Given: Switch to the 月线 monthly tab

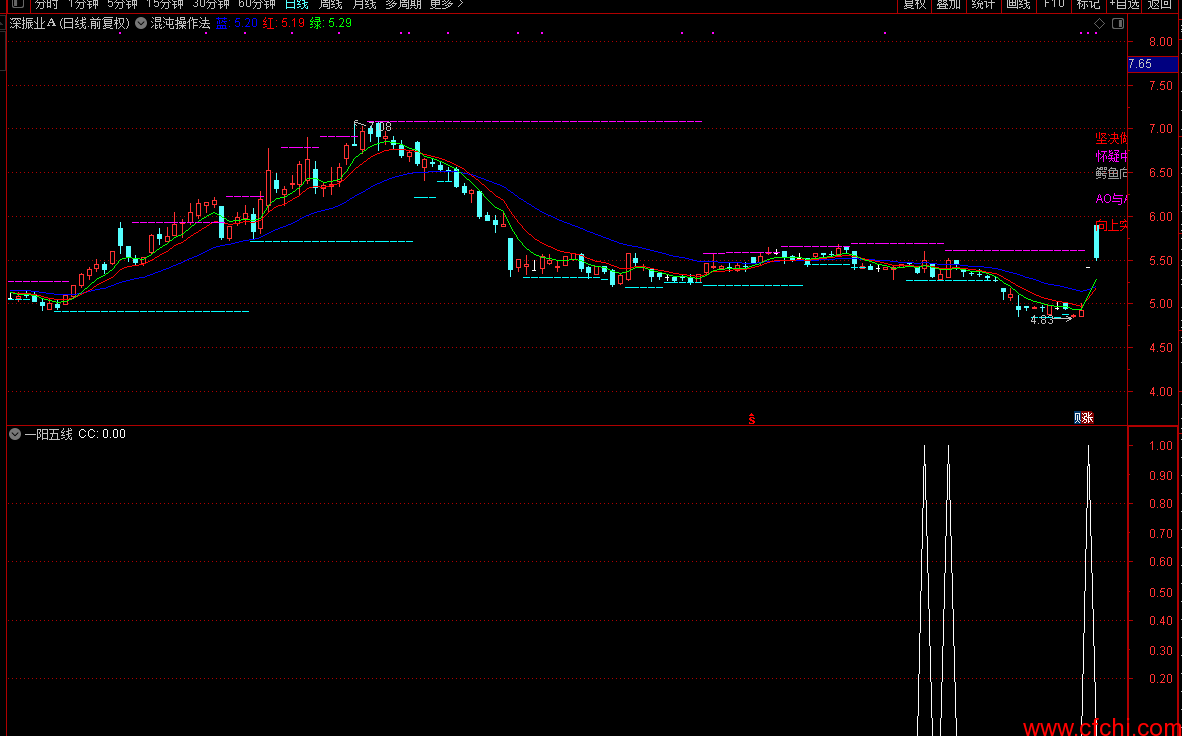Looking at the screenshot, I should click(x=364, y=4).
